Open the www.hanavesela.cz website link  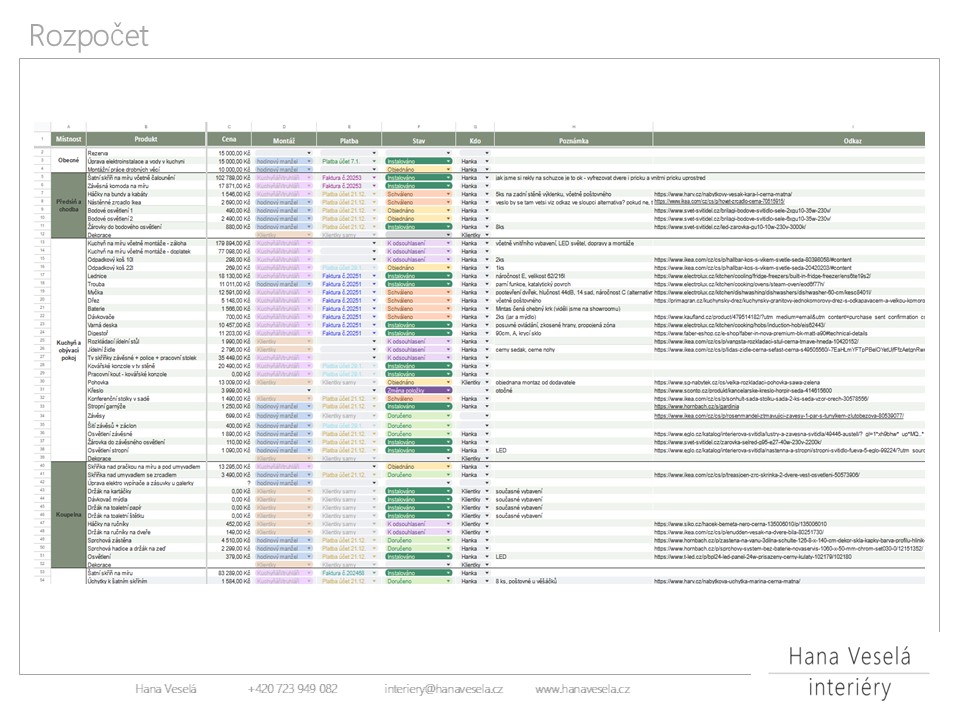(x=582, y=689)
